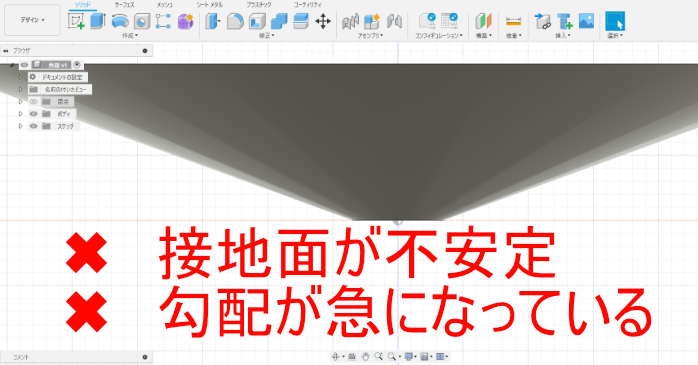Select the Combine tool
The height and width of the screenshot is (365, 698).
point(279,21)
